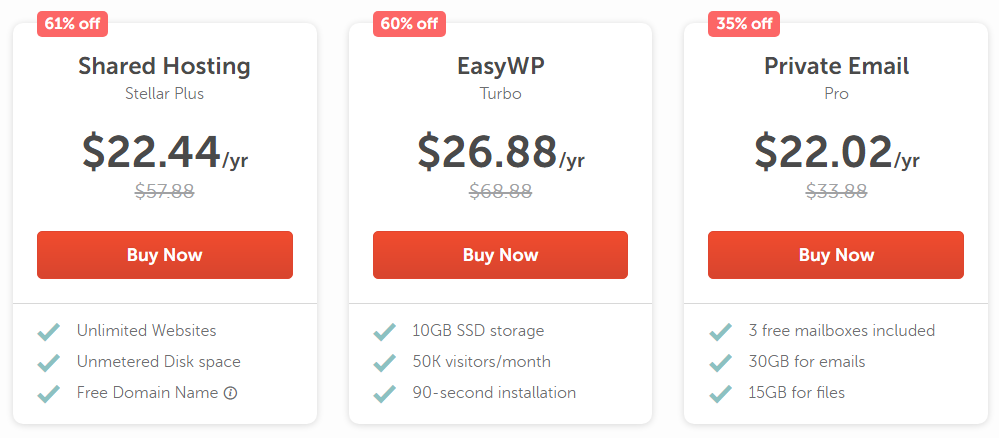
Task: Click the $22.44/yr Shared Hosting price
Action: 165,152
